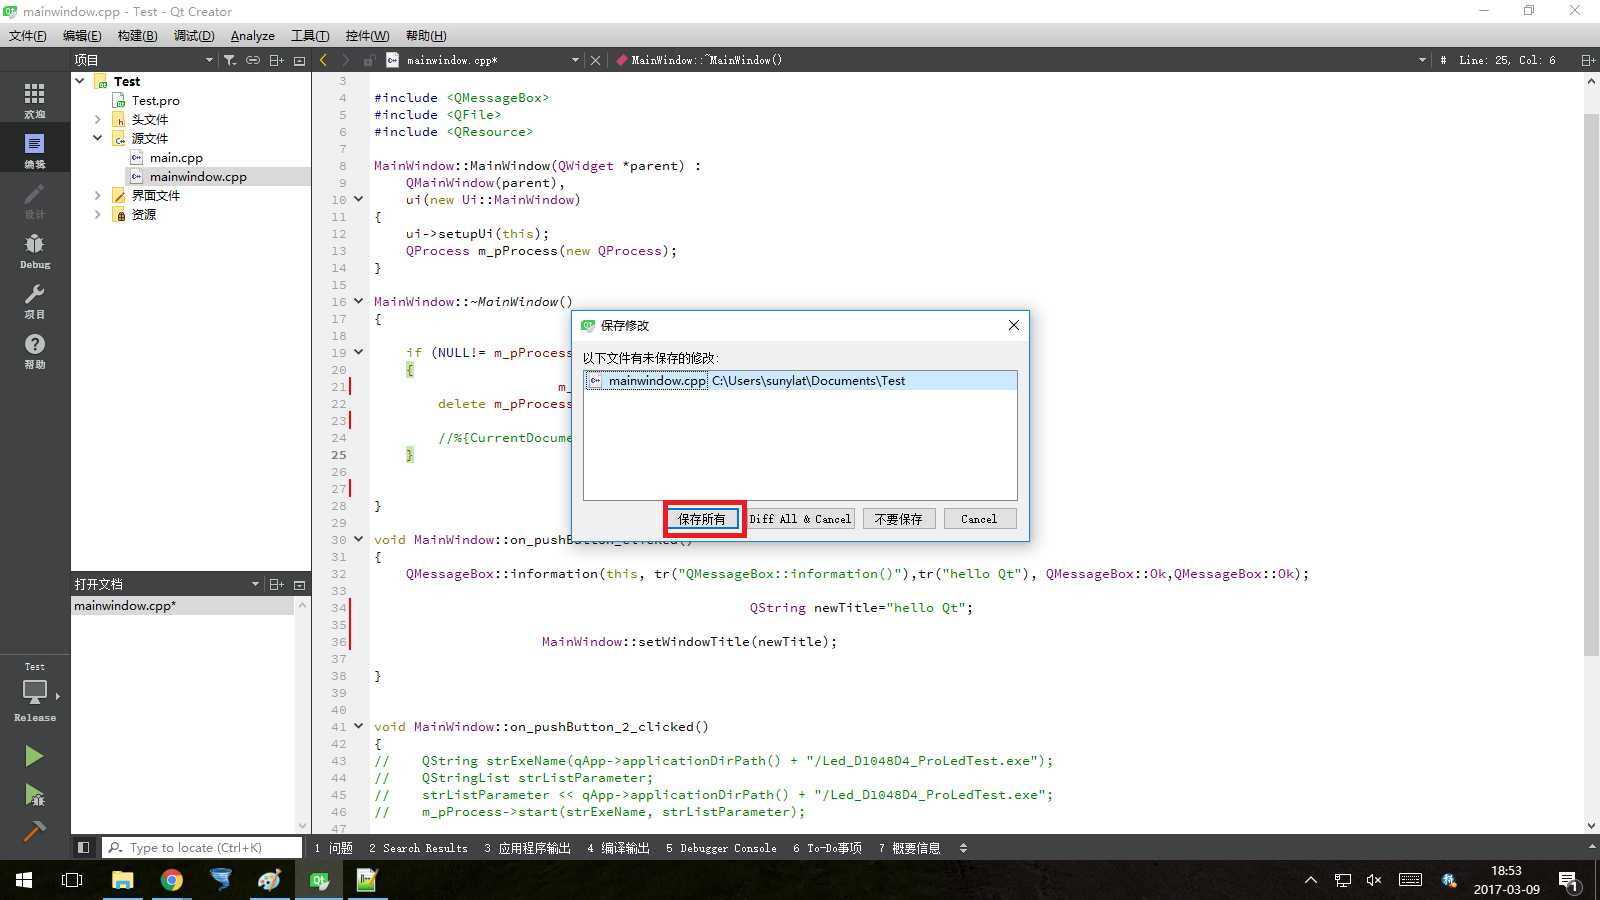
Task: Go forward in editor navigation history
Action: click(346, 60)
